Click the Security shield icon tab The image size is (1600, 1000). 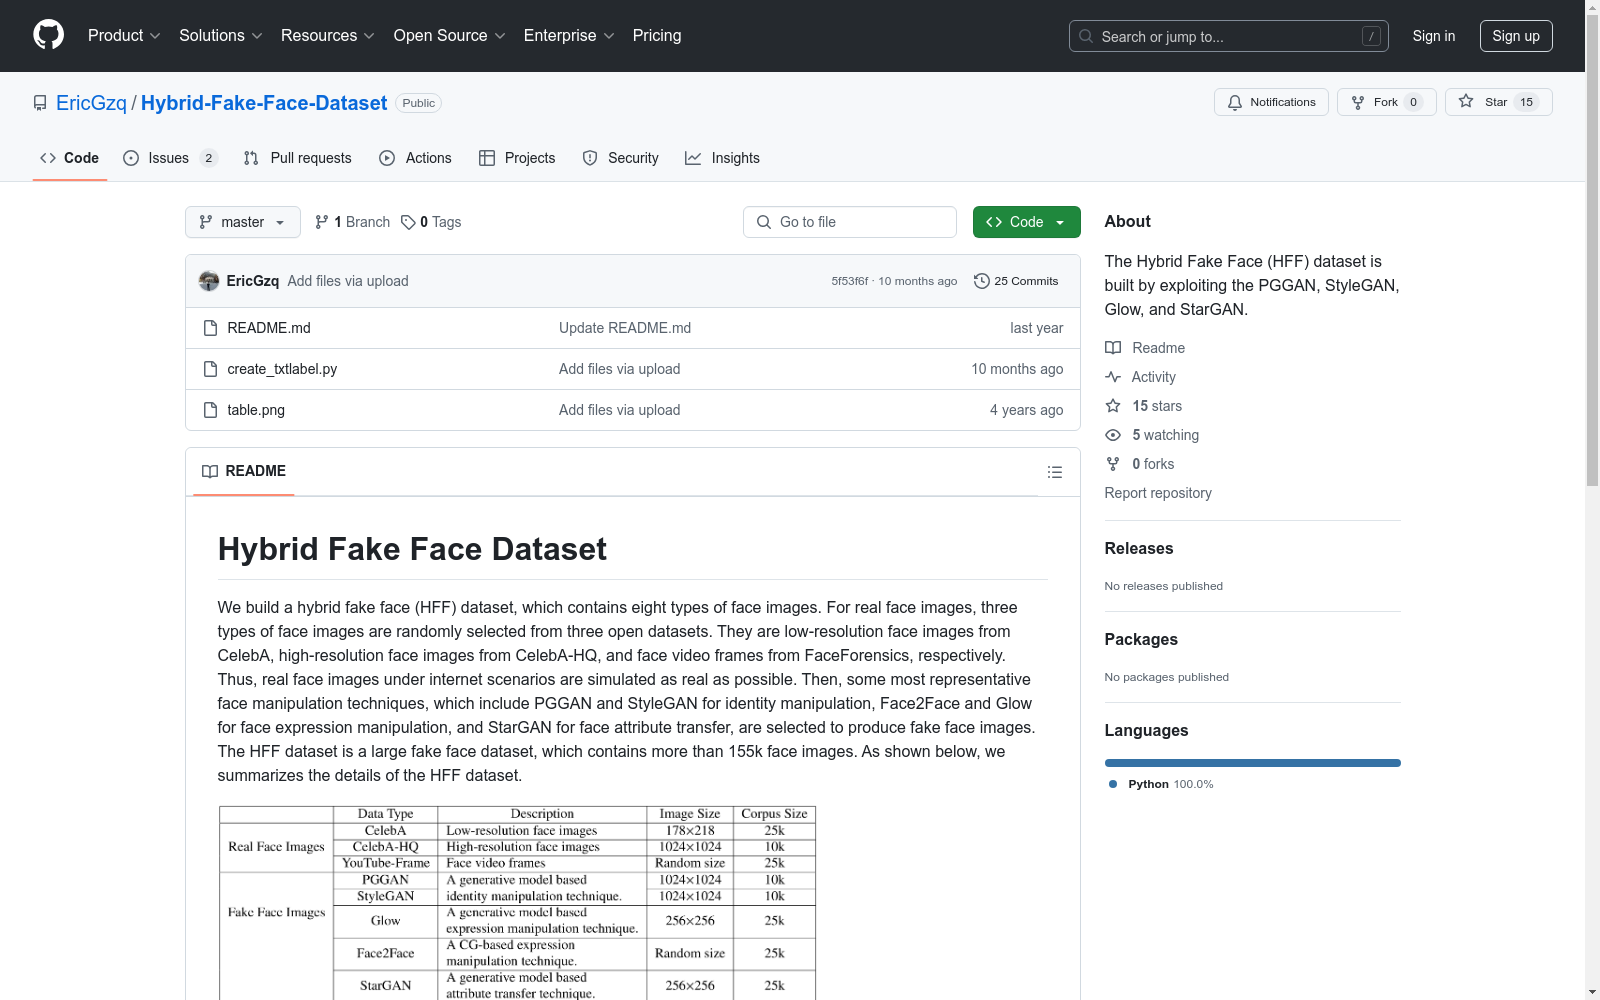click(x=590, y=158)
